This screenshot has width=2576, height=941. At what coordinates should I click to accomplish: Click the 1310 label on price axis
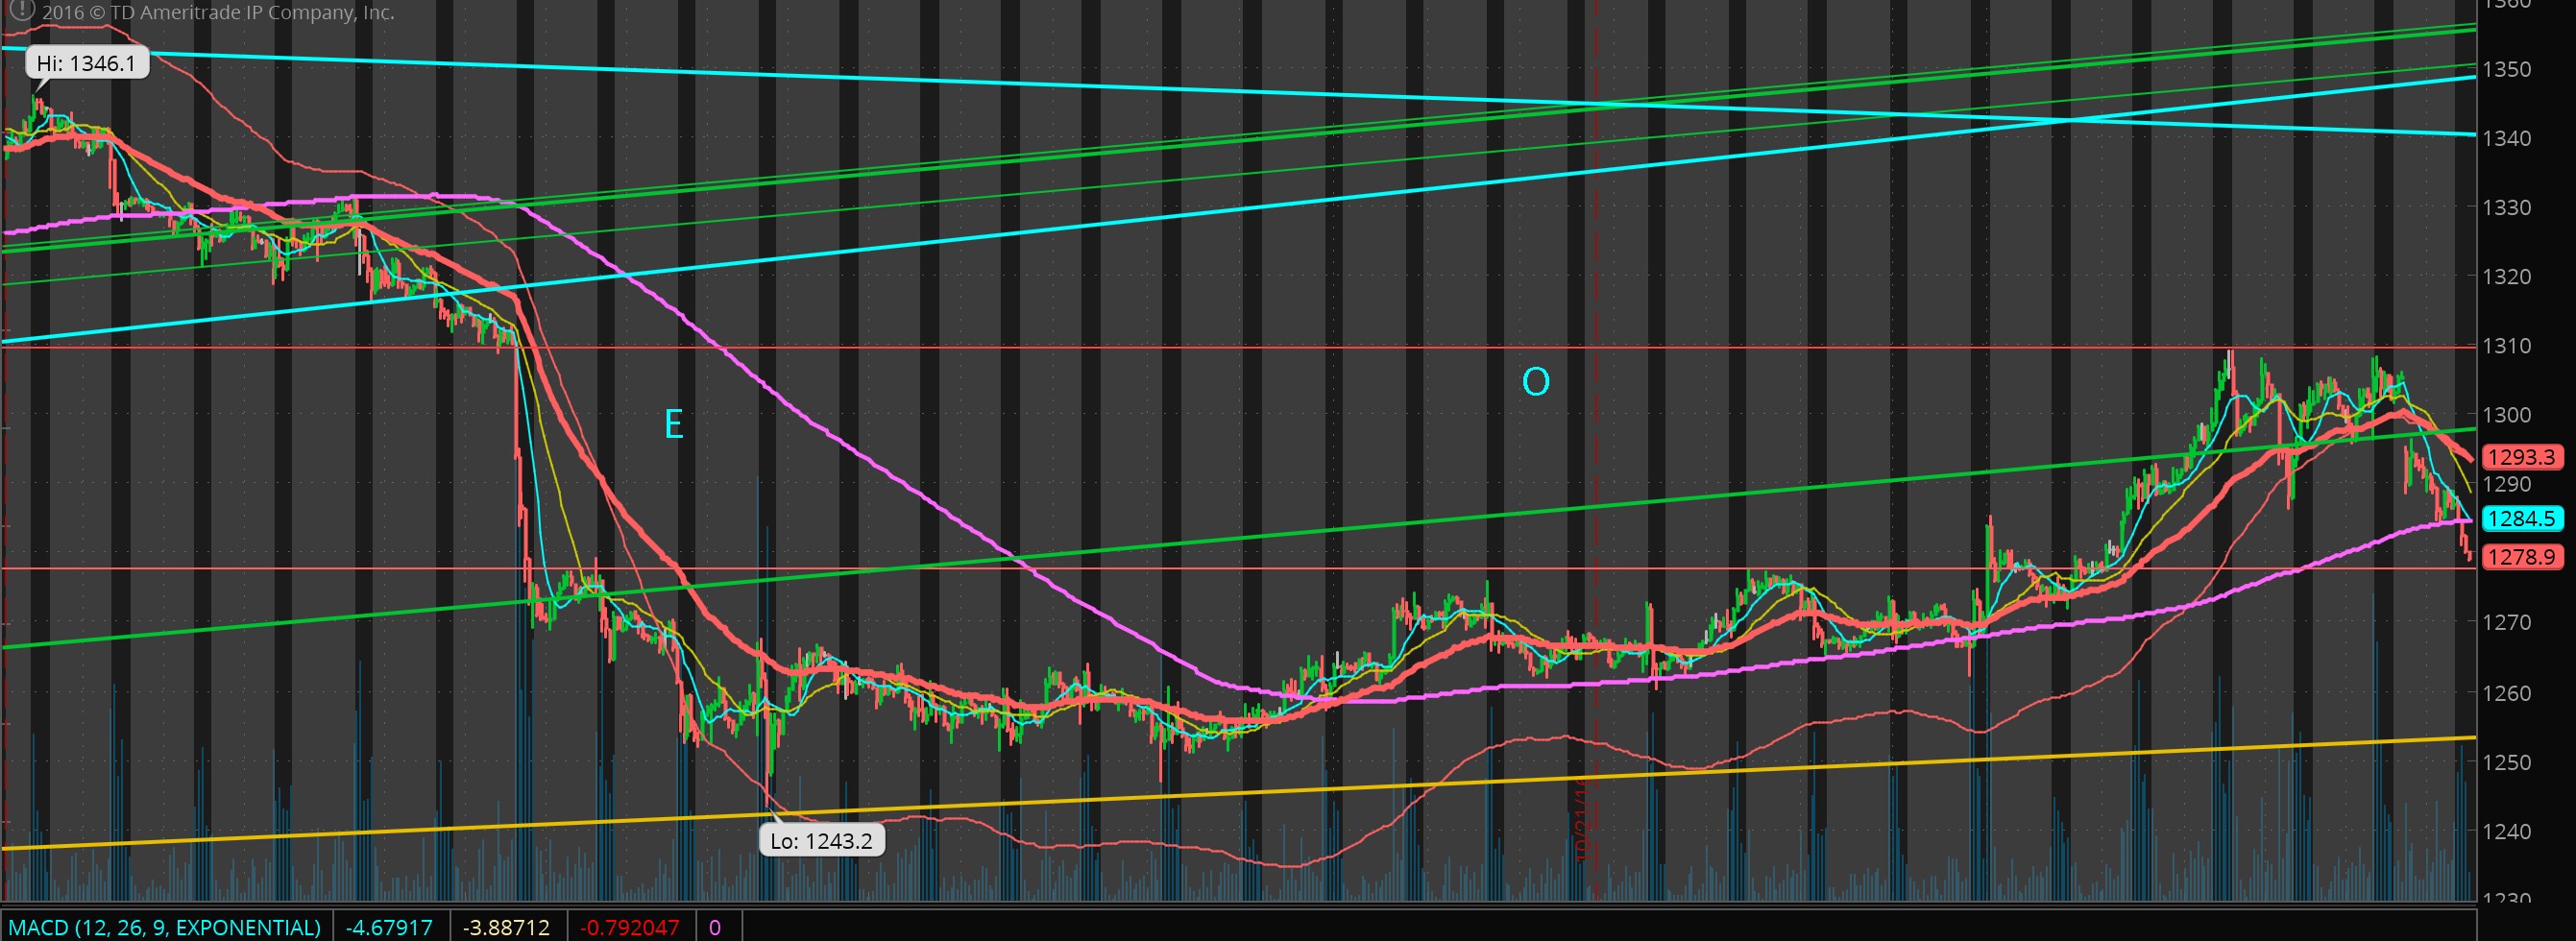coord(2506,346)
